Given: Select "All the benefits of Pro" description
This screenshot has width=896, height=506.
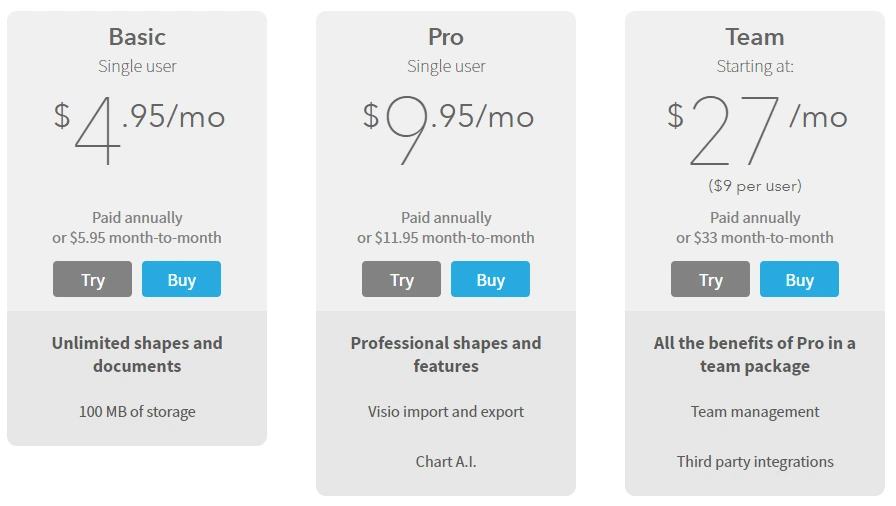Looking at the screenshot, I should 755,354.
